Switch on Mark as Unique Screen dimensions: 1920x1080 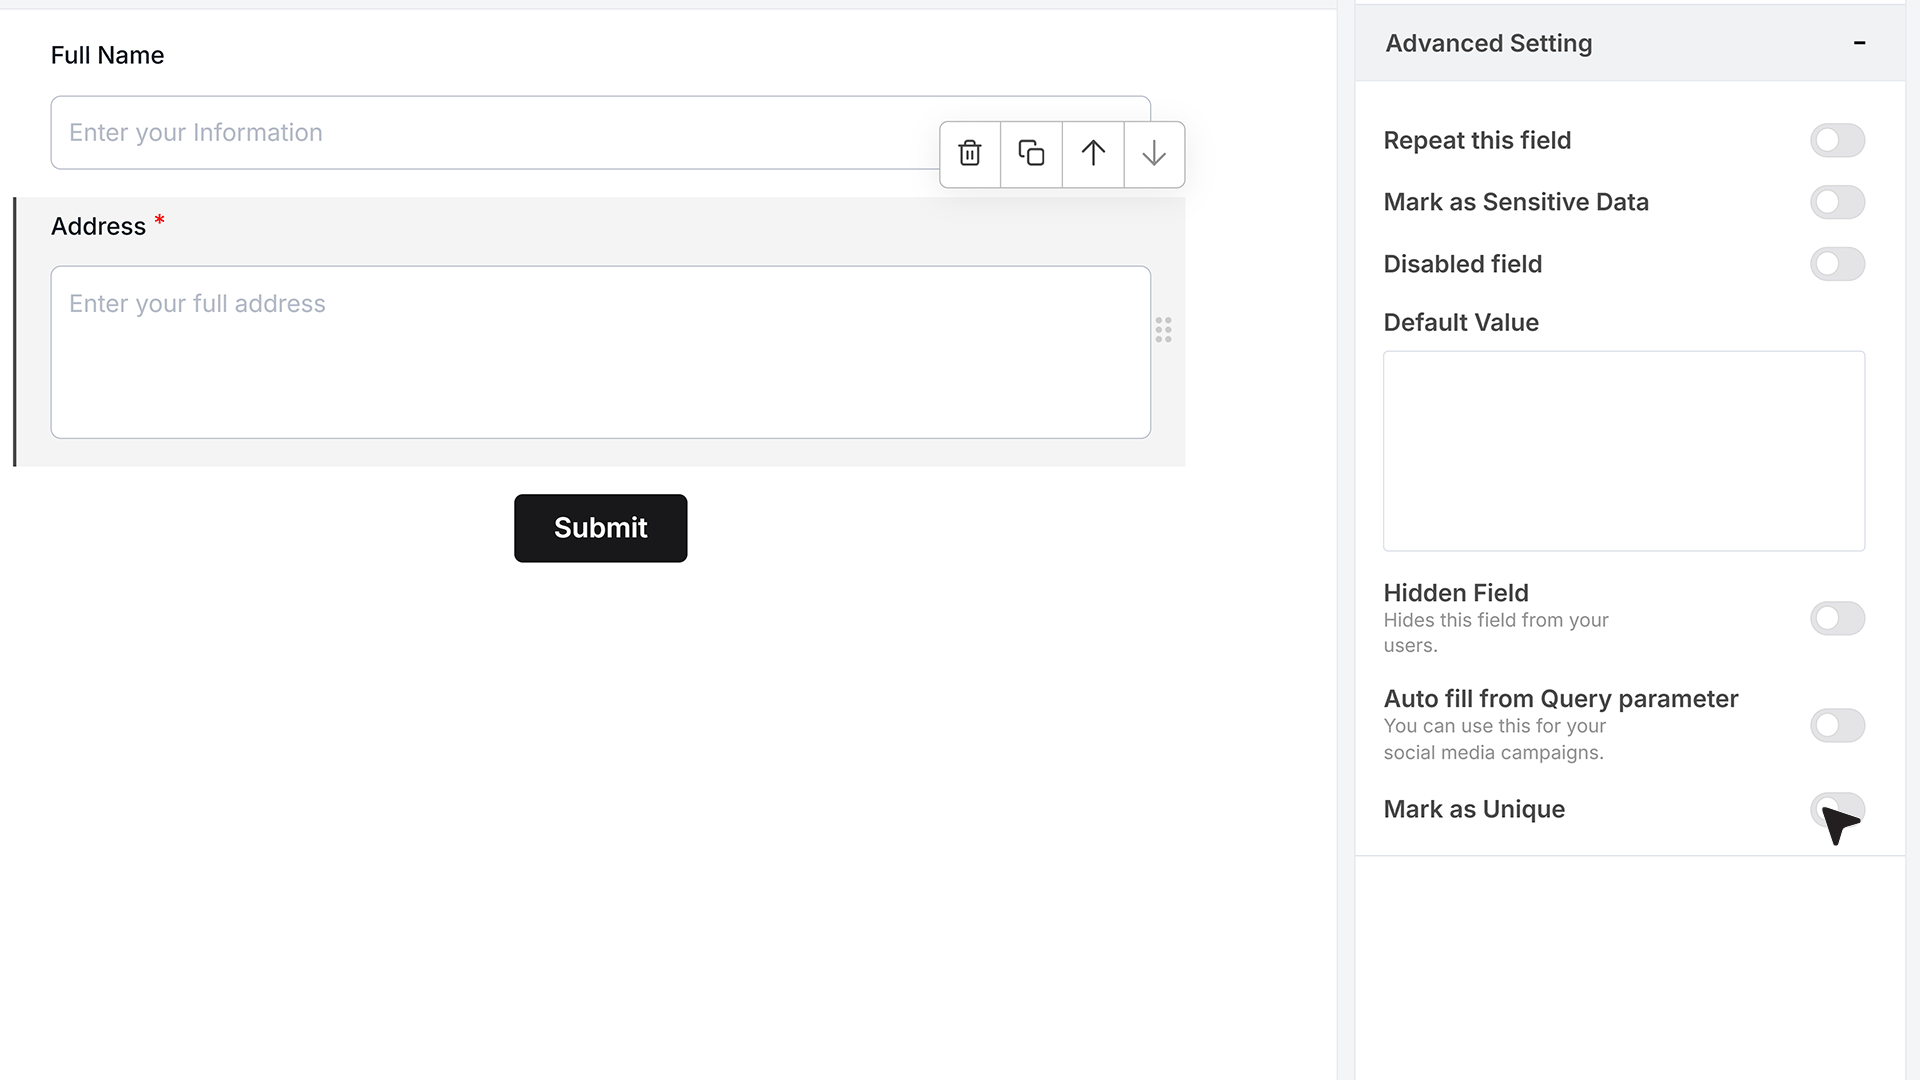pos(1837,809)
